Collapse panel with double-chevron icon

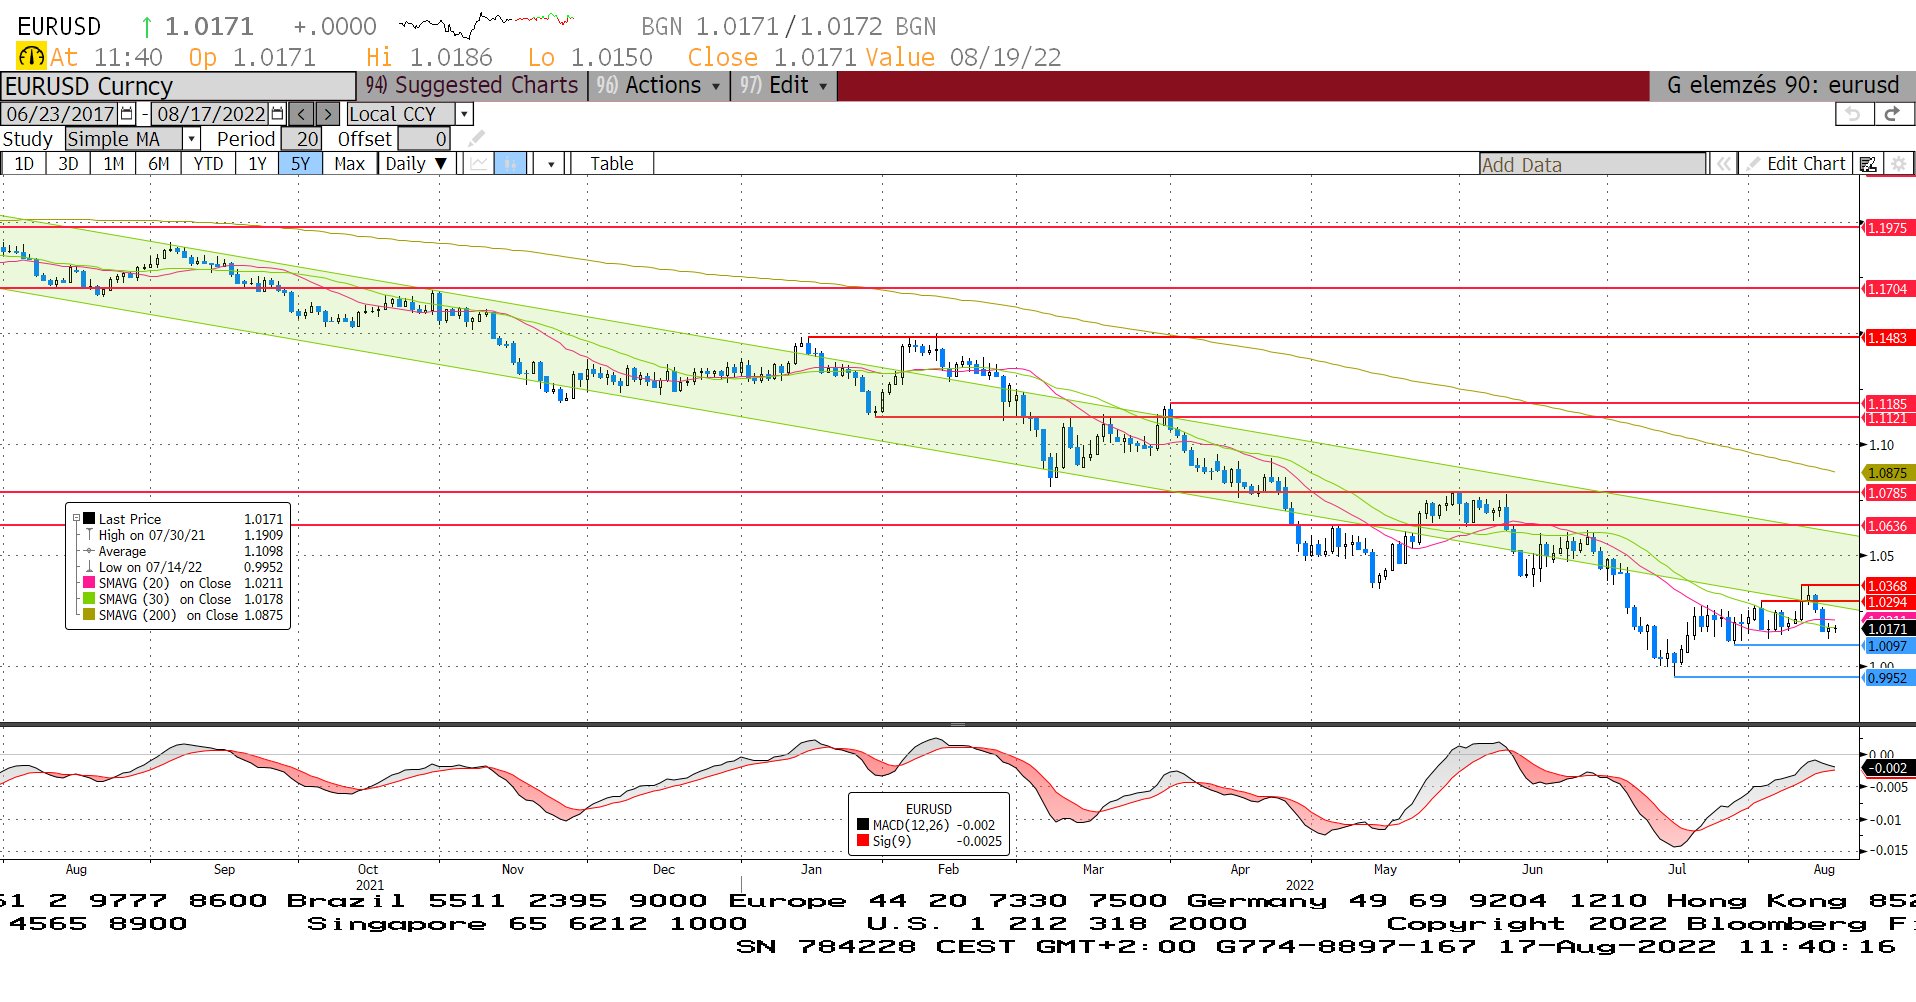1723,164
